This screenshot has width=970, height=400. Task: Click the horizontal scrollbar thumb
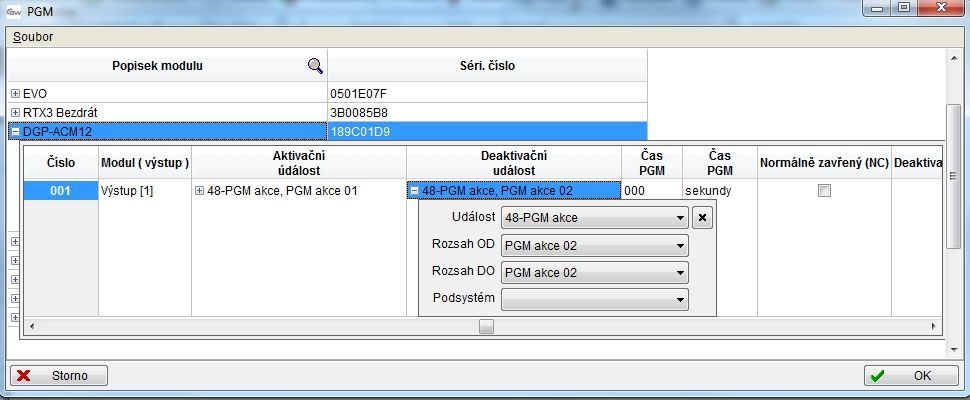(486, 326)
